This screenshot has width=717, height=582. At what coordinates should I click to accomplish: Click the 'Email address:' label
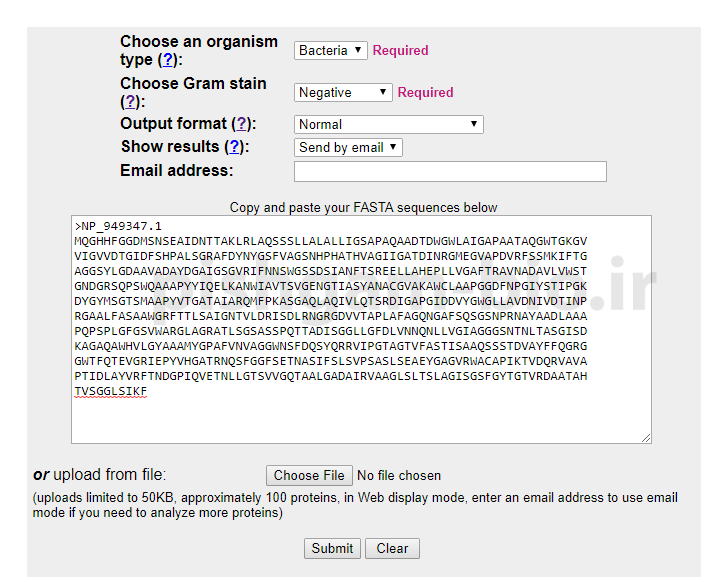(176, 171)
